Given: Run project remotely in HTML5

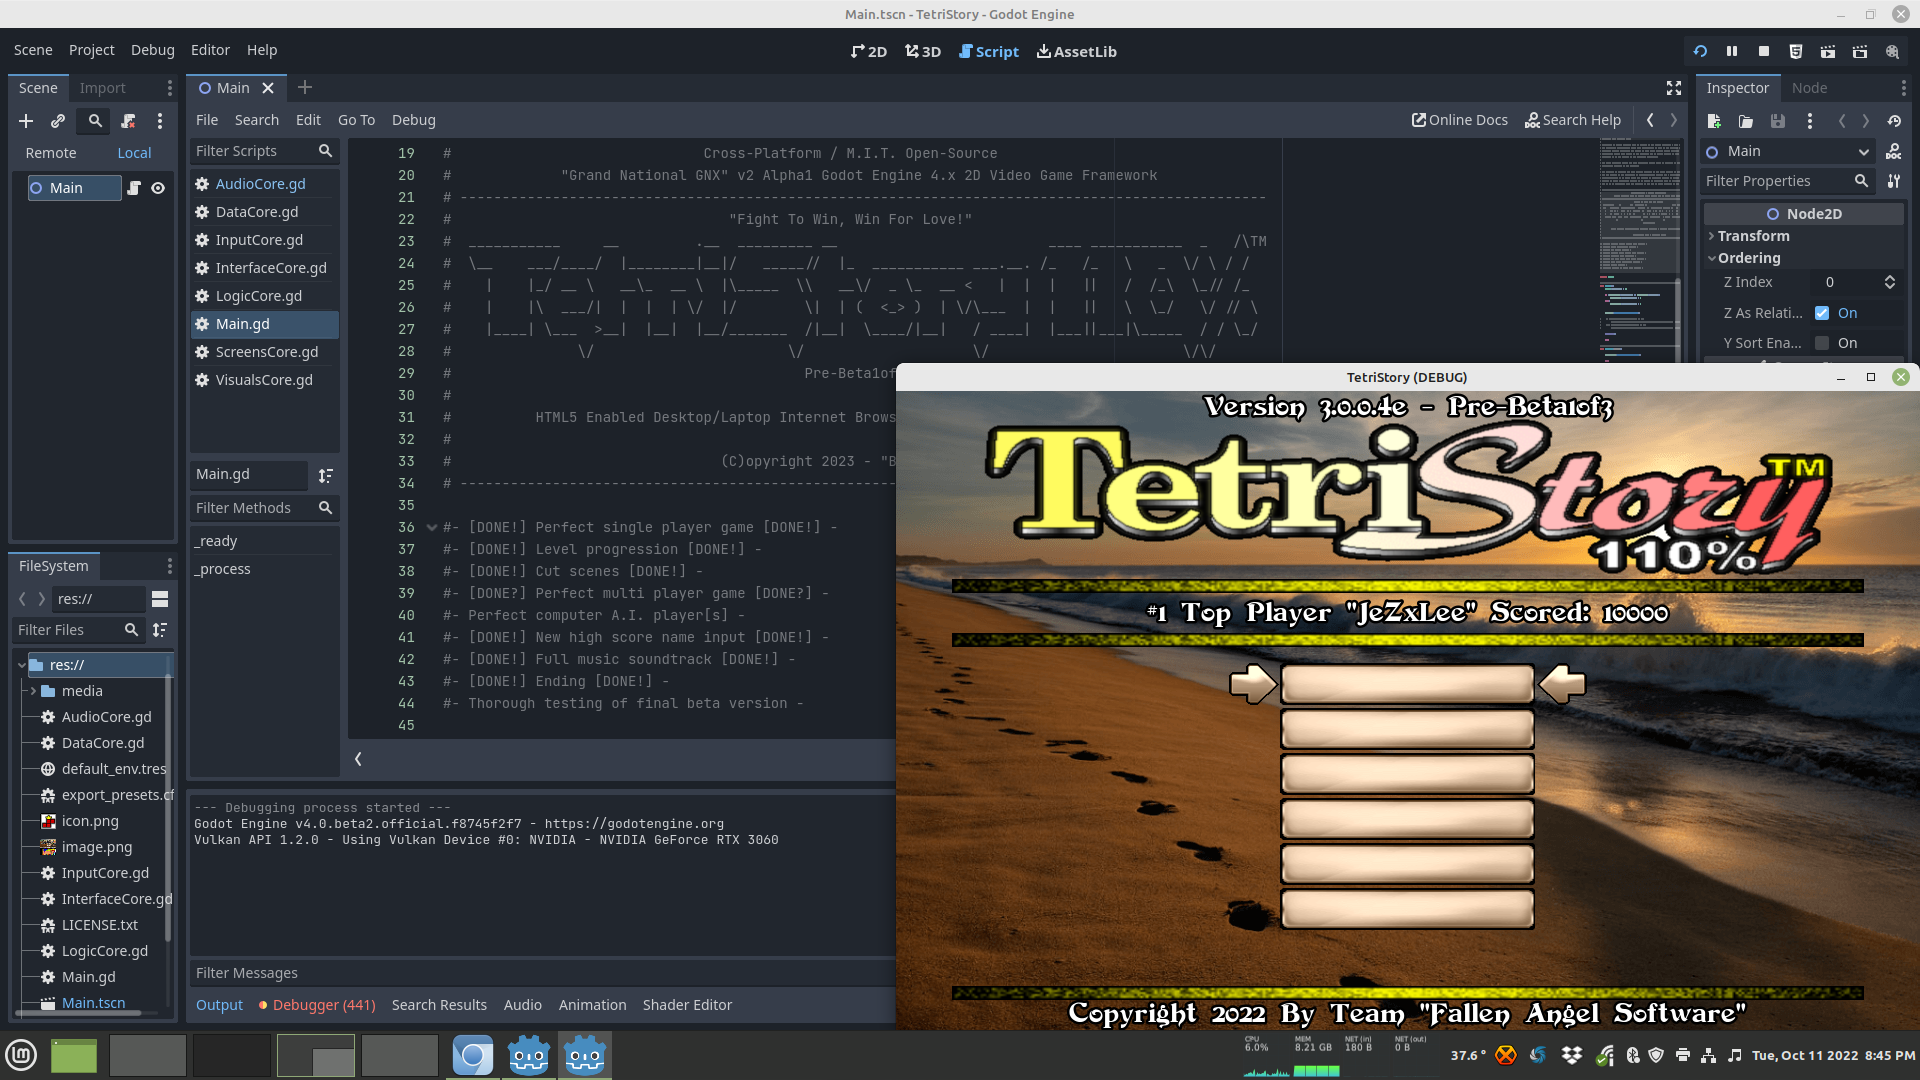Looking at the screenshot, I should 1796,51.
